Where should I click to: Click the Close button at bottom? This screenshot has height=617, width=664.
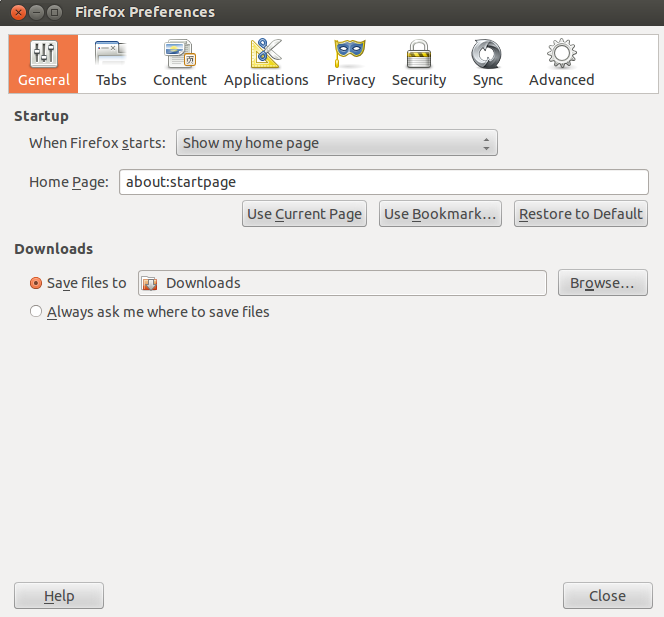click(608, 595)
